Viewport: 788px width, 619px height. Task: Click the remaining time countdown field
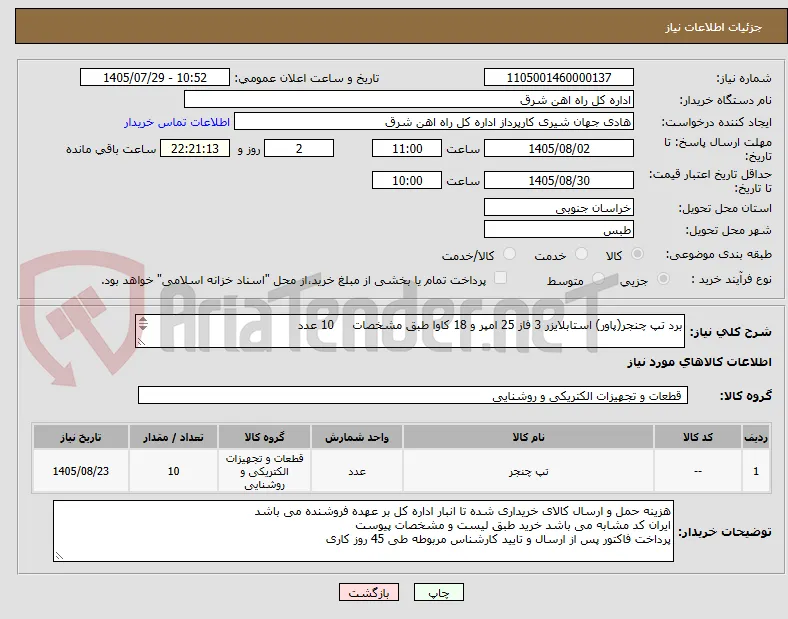point(195,149)
